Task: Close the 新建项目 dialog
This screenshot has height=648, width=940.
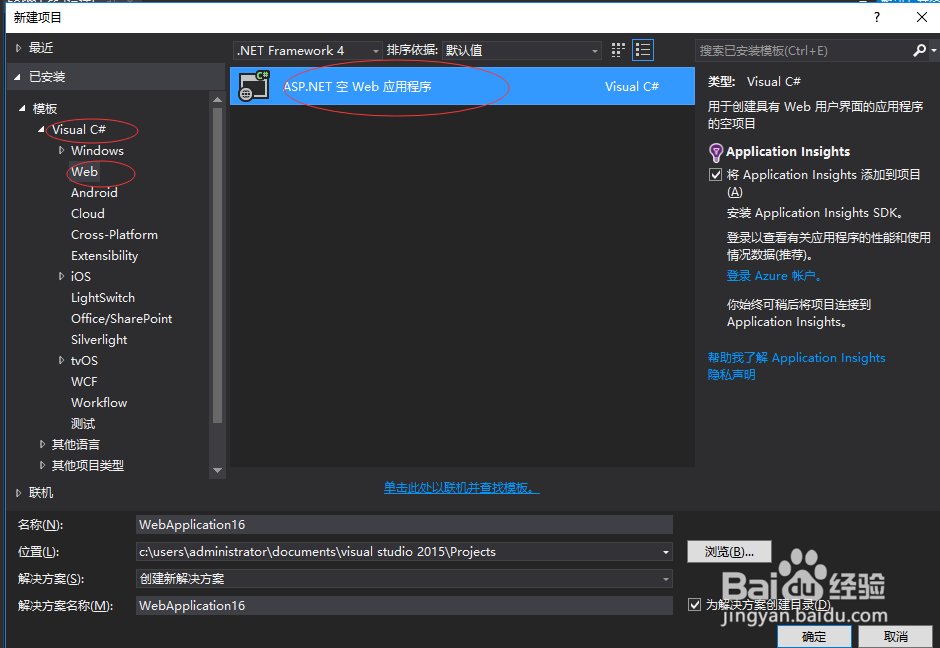Action: 921,17
